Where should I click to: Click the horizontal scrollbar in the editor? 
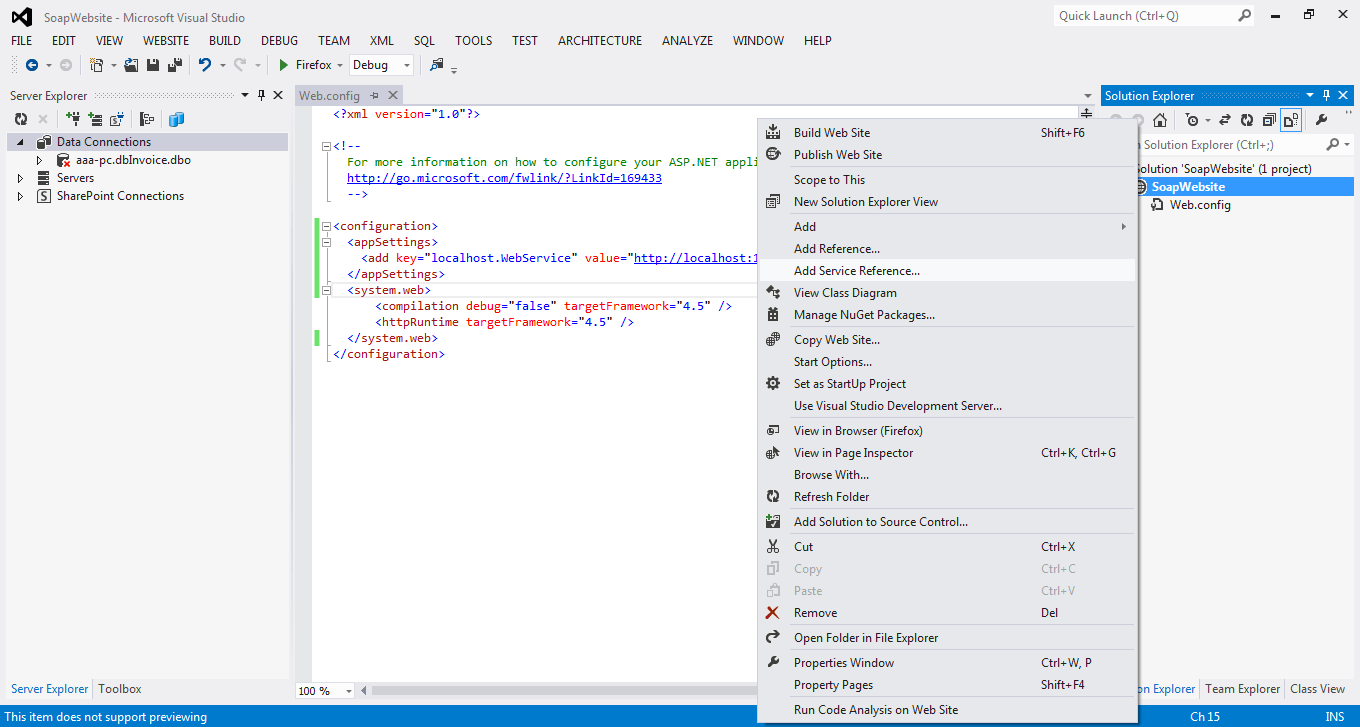[560, 690]
